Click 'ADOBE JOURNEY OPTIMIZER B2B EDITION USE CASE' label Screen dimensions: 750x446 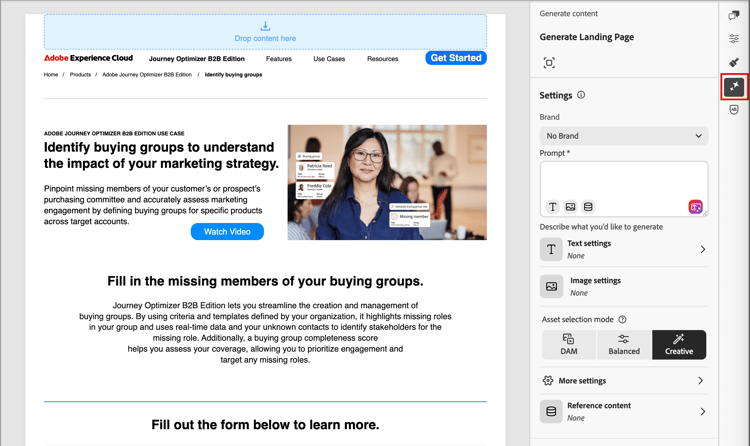pos(114,134)
